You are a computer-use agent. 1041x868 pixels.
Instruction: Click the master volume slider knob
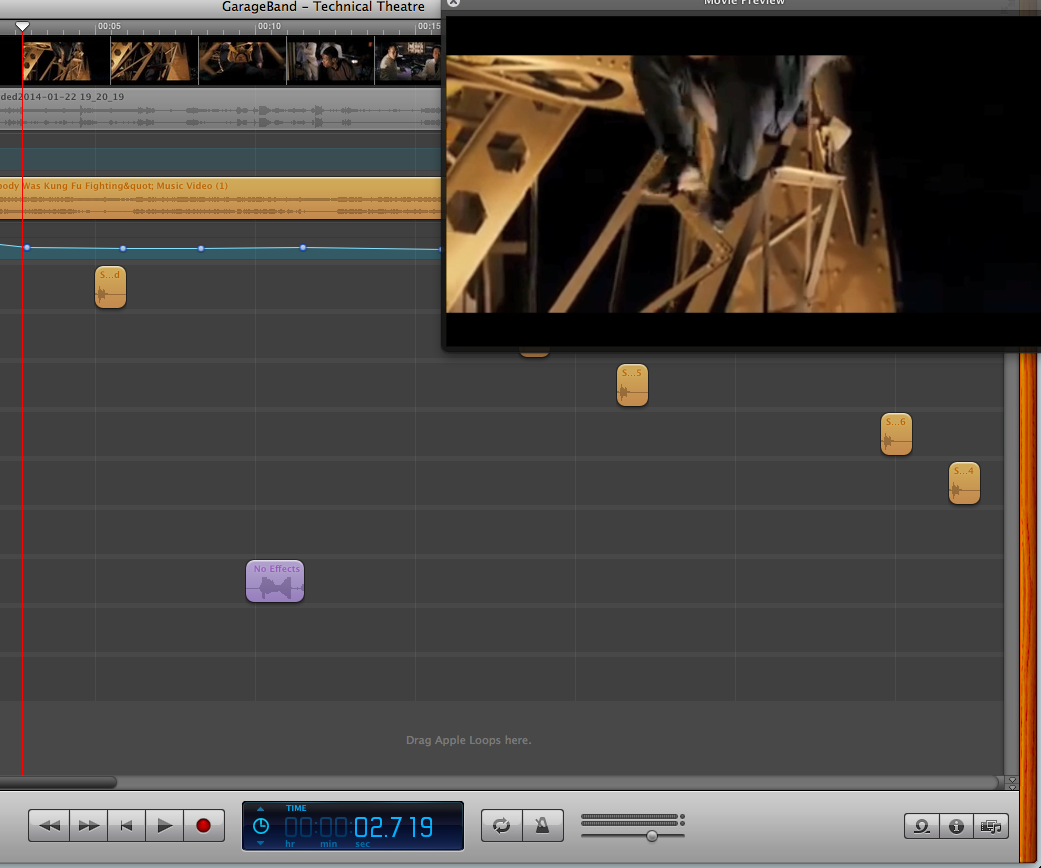pos(652,835)
